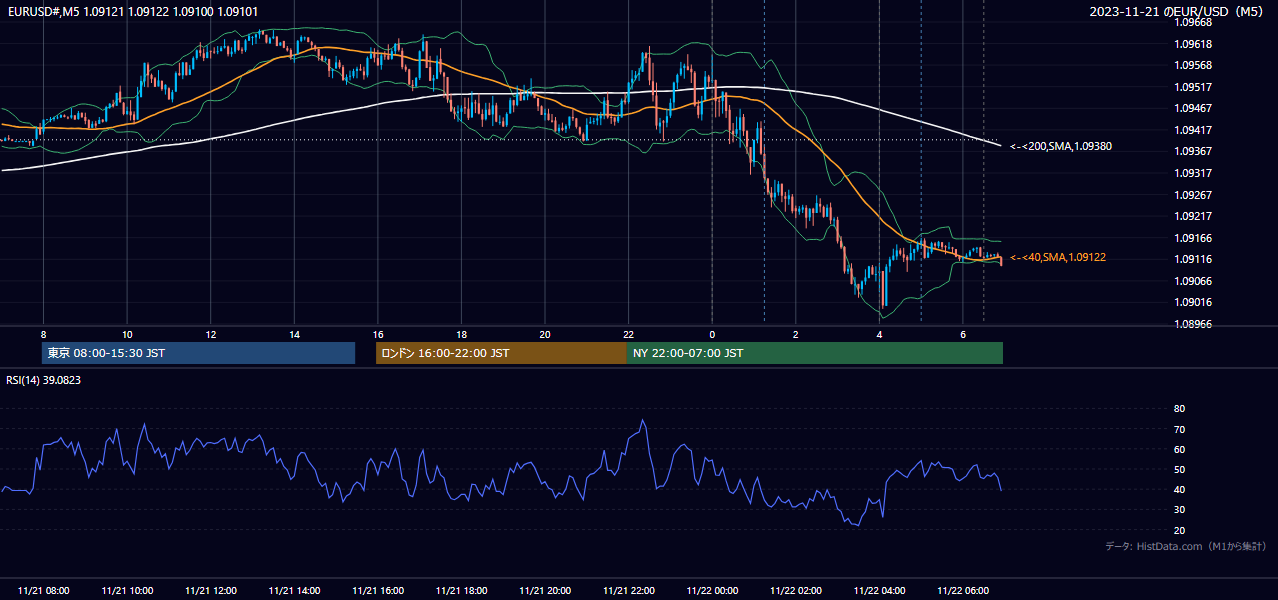Viewport: 1278px width, 600px height.
Task: Click the 11/22 04:00 time label
Action: pyautogui.click(x=879, y=591)
